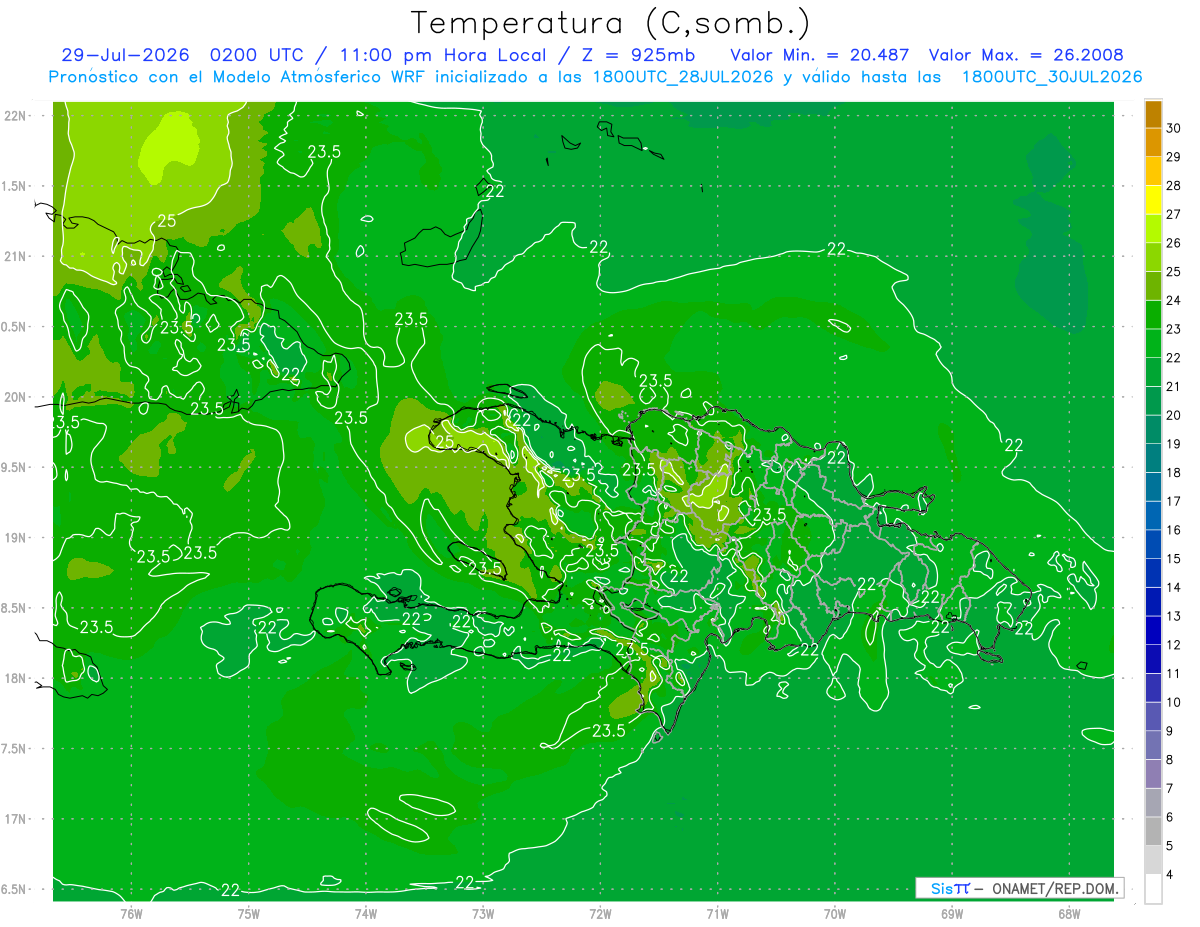Click the longitude axis label 73W
The width and height of the screenshot is (1200, 927).
(483, 913)
